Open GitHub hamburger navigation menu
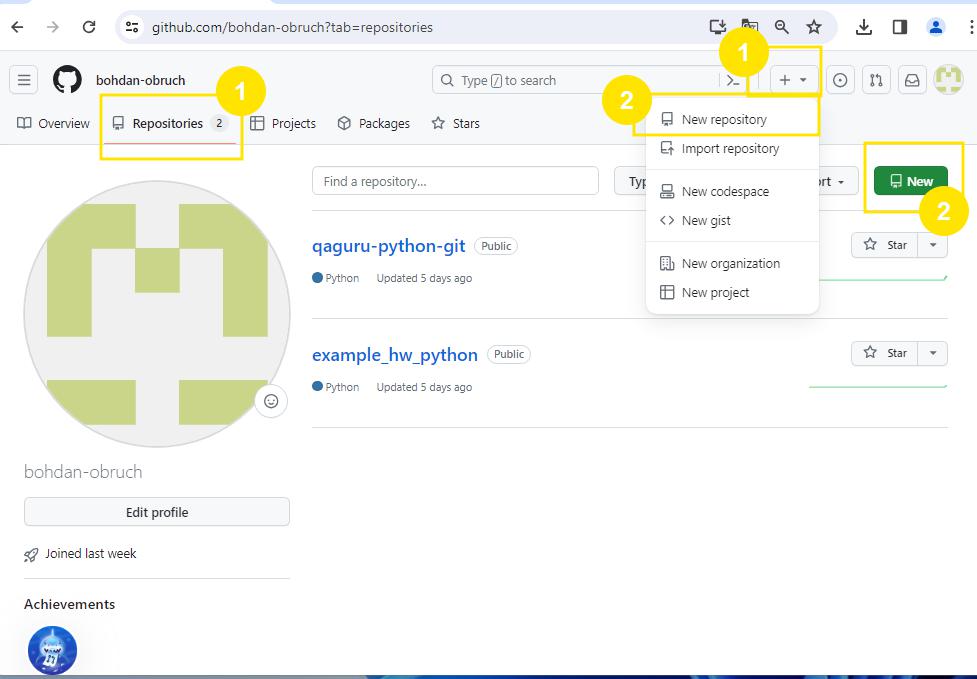 24,80
